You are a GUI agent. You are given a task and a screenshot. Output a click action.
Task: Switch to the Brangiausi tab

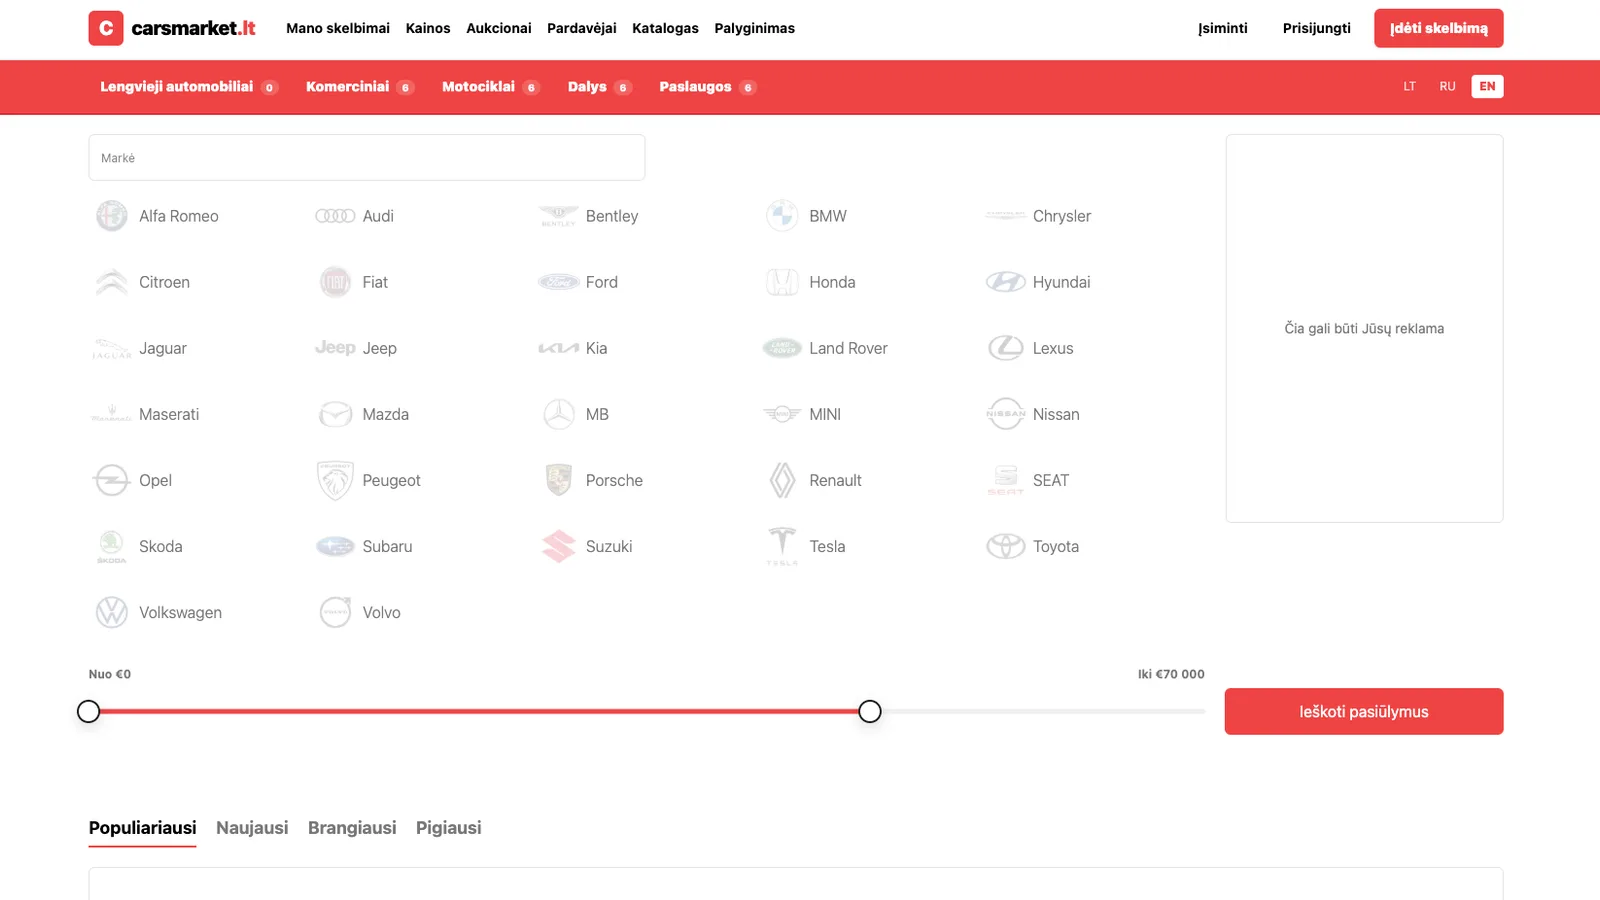pyautogui.click(x=352, y=828)
